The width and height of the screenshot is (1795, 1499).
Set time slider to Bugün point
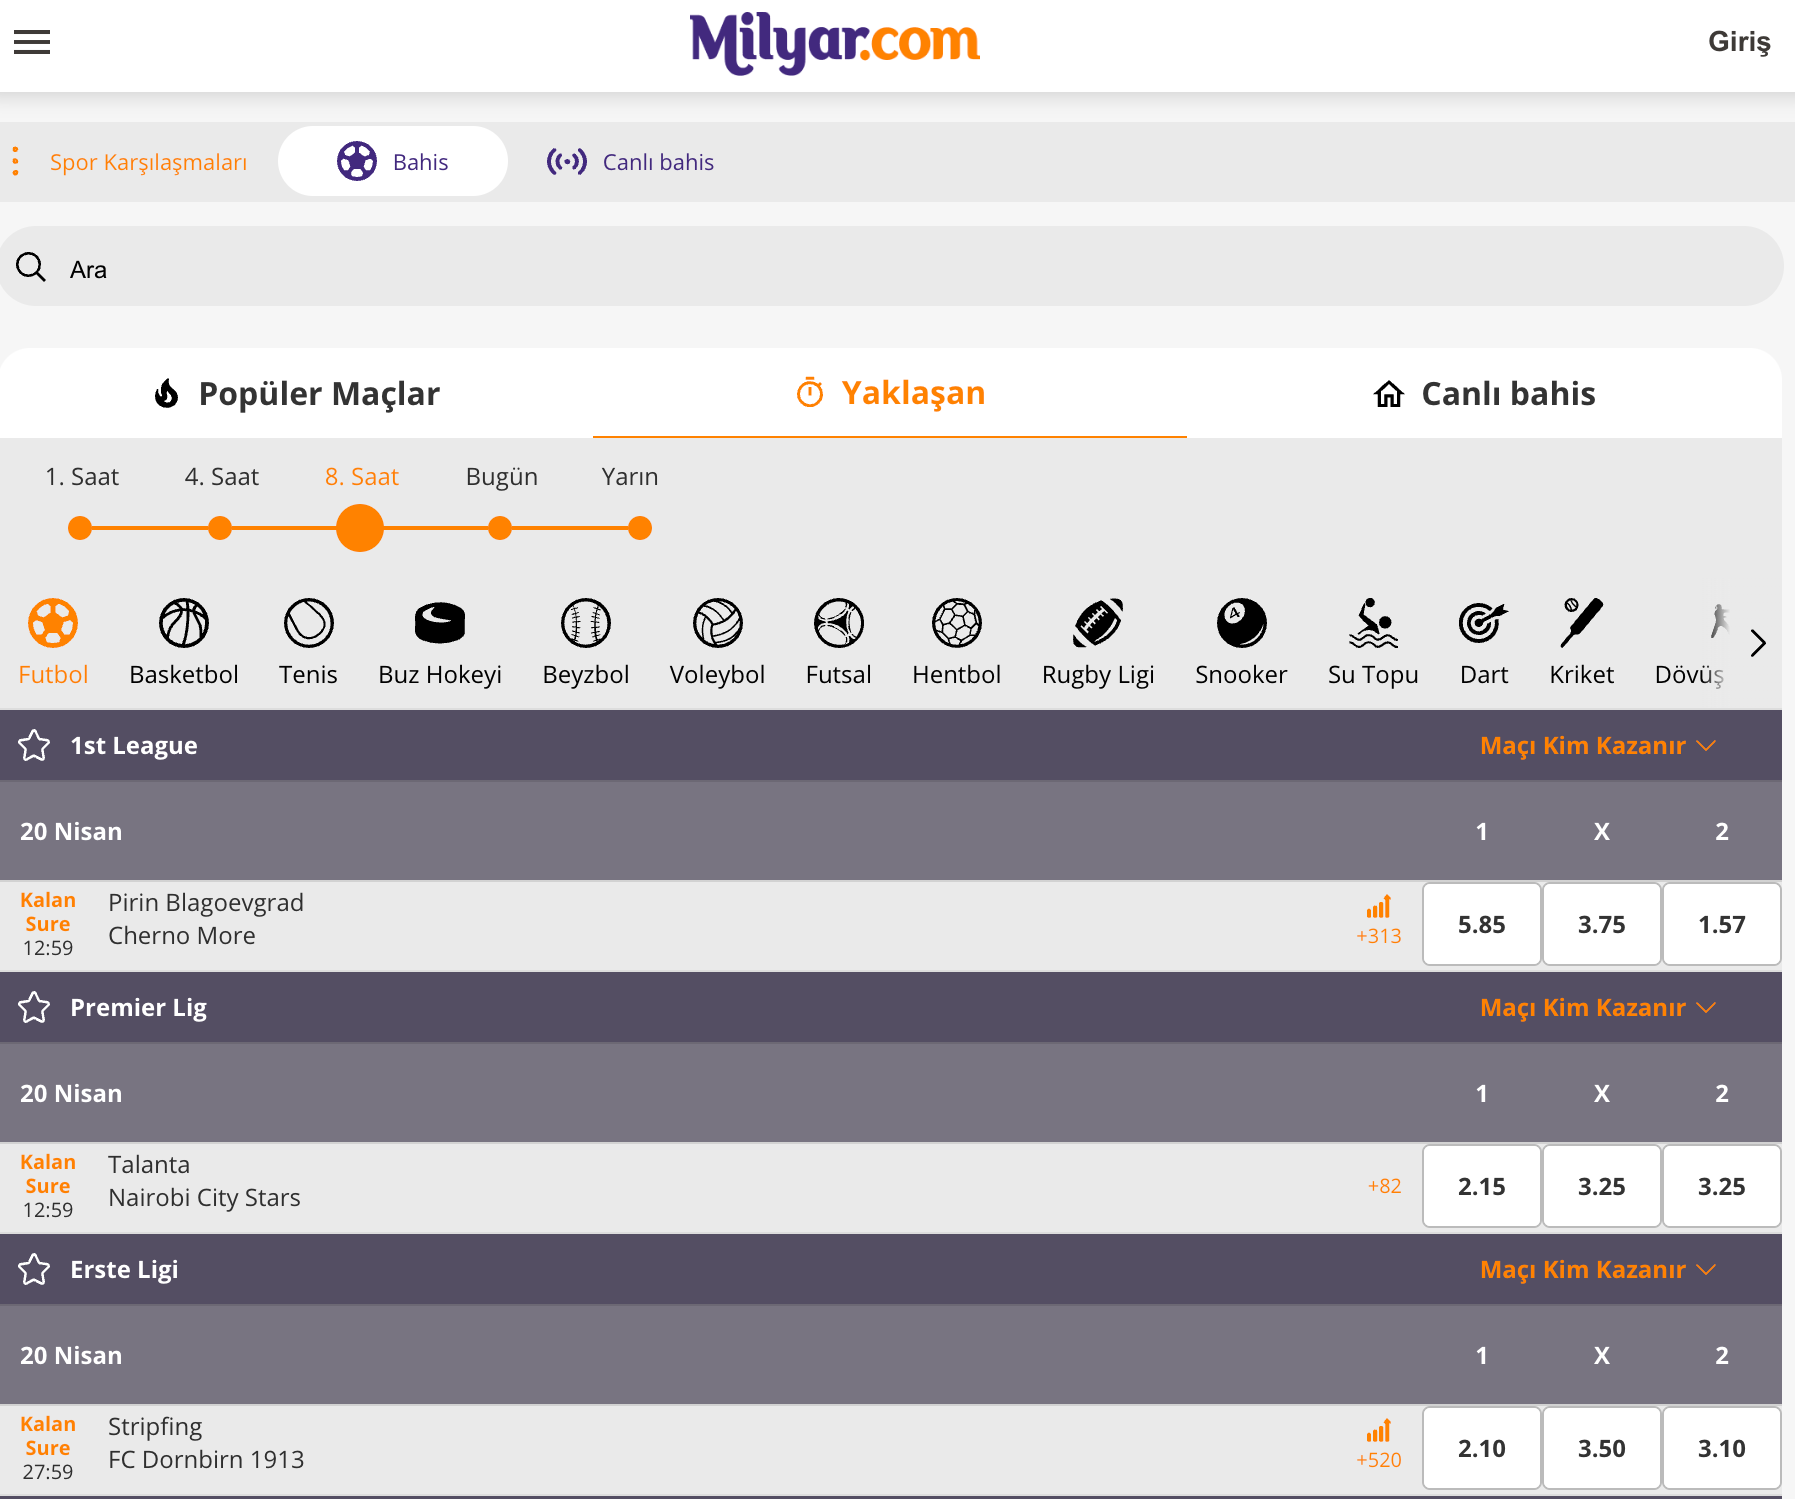pyautogui.click(x=500, y=528)
